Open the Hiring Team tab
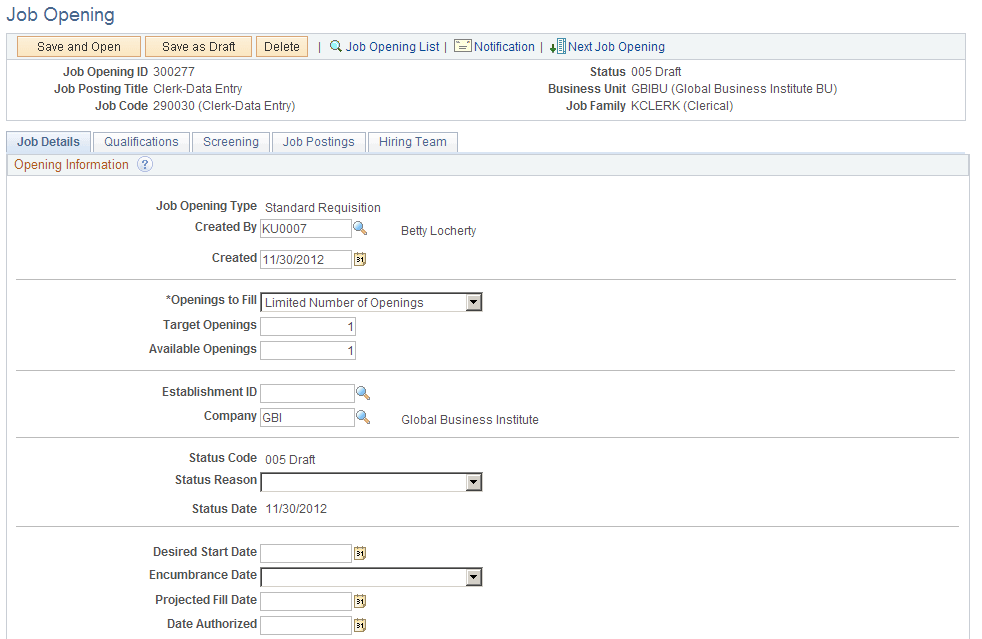This screenshot has width=982, height=639. tap(412, 142)
